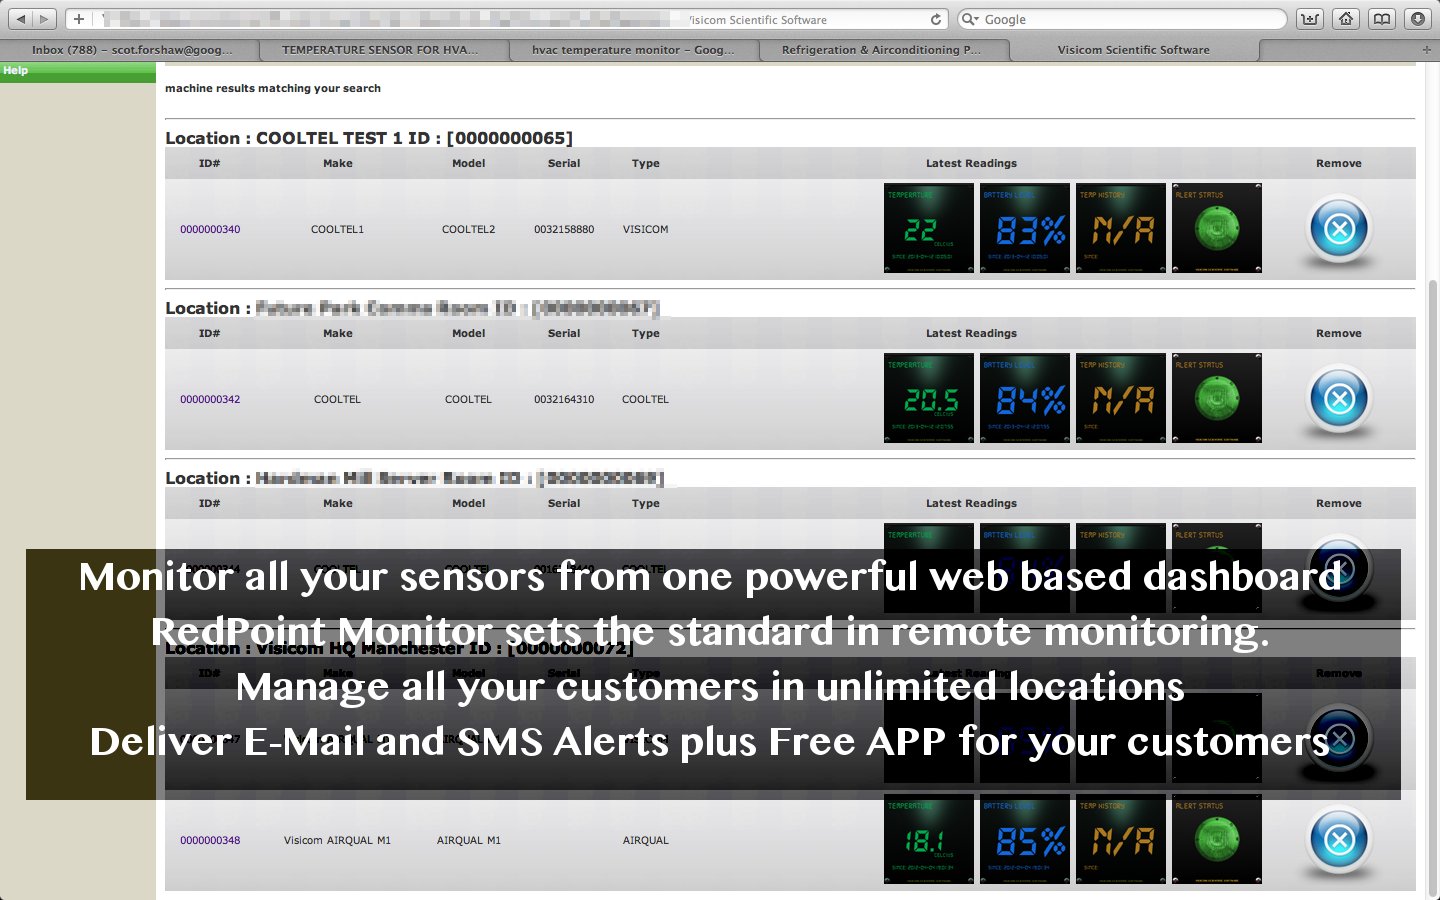Switch to the Inbox (788) tab
The height and width of the screenshot is (900, 1440).
131,49
